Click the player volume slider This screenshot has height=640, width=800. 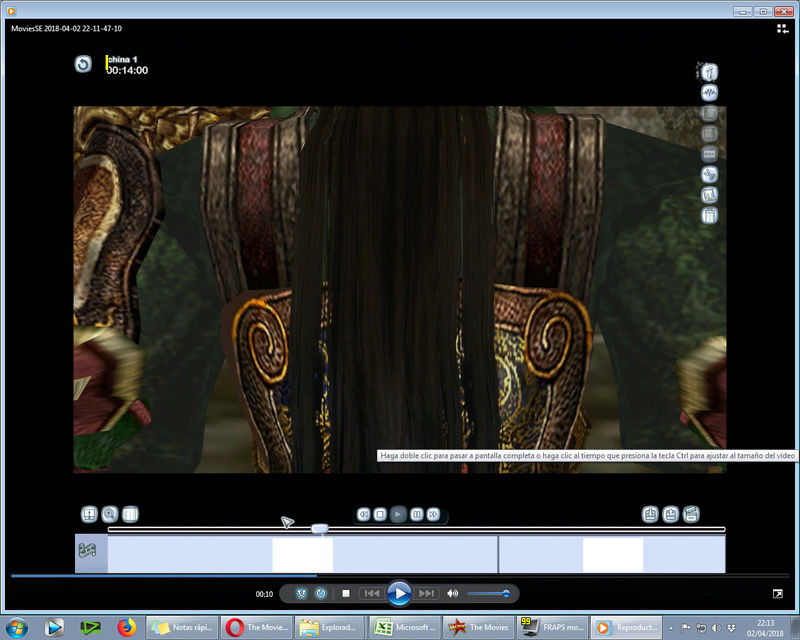[x=488, y=594]
